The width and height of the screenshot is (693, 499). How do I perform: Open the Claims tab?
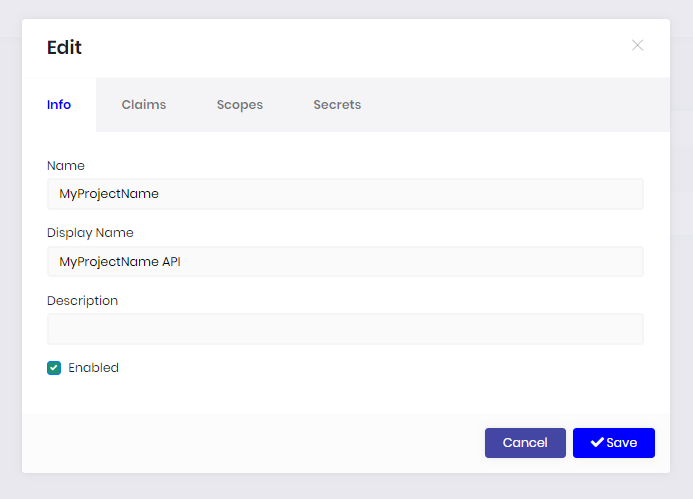144,104
